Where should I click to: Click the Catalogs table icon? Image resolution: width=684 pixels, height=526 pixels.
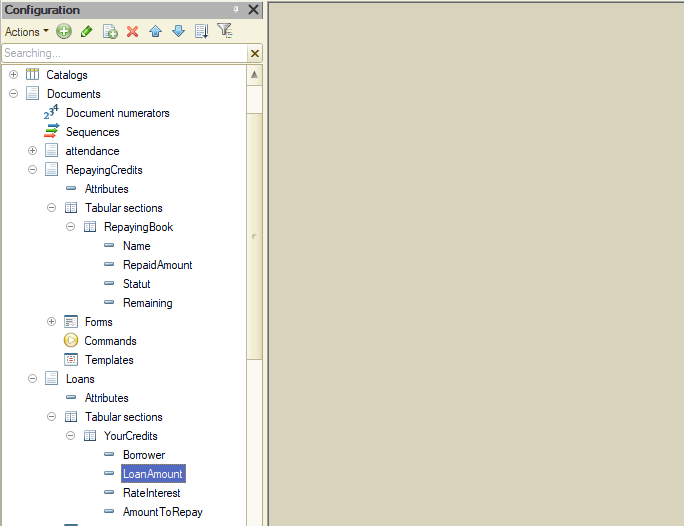(32, 74)
